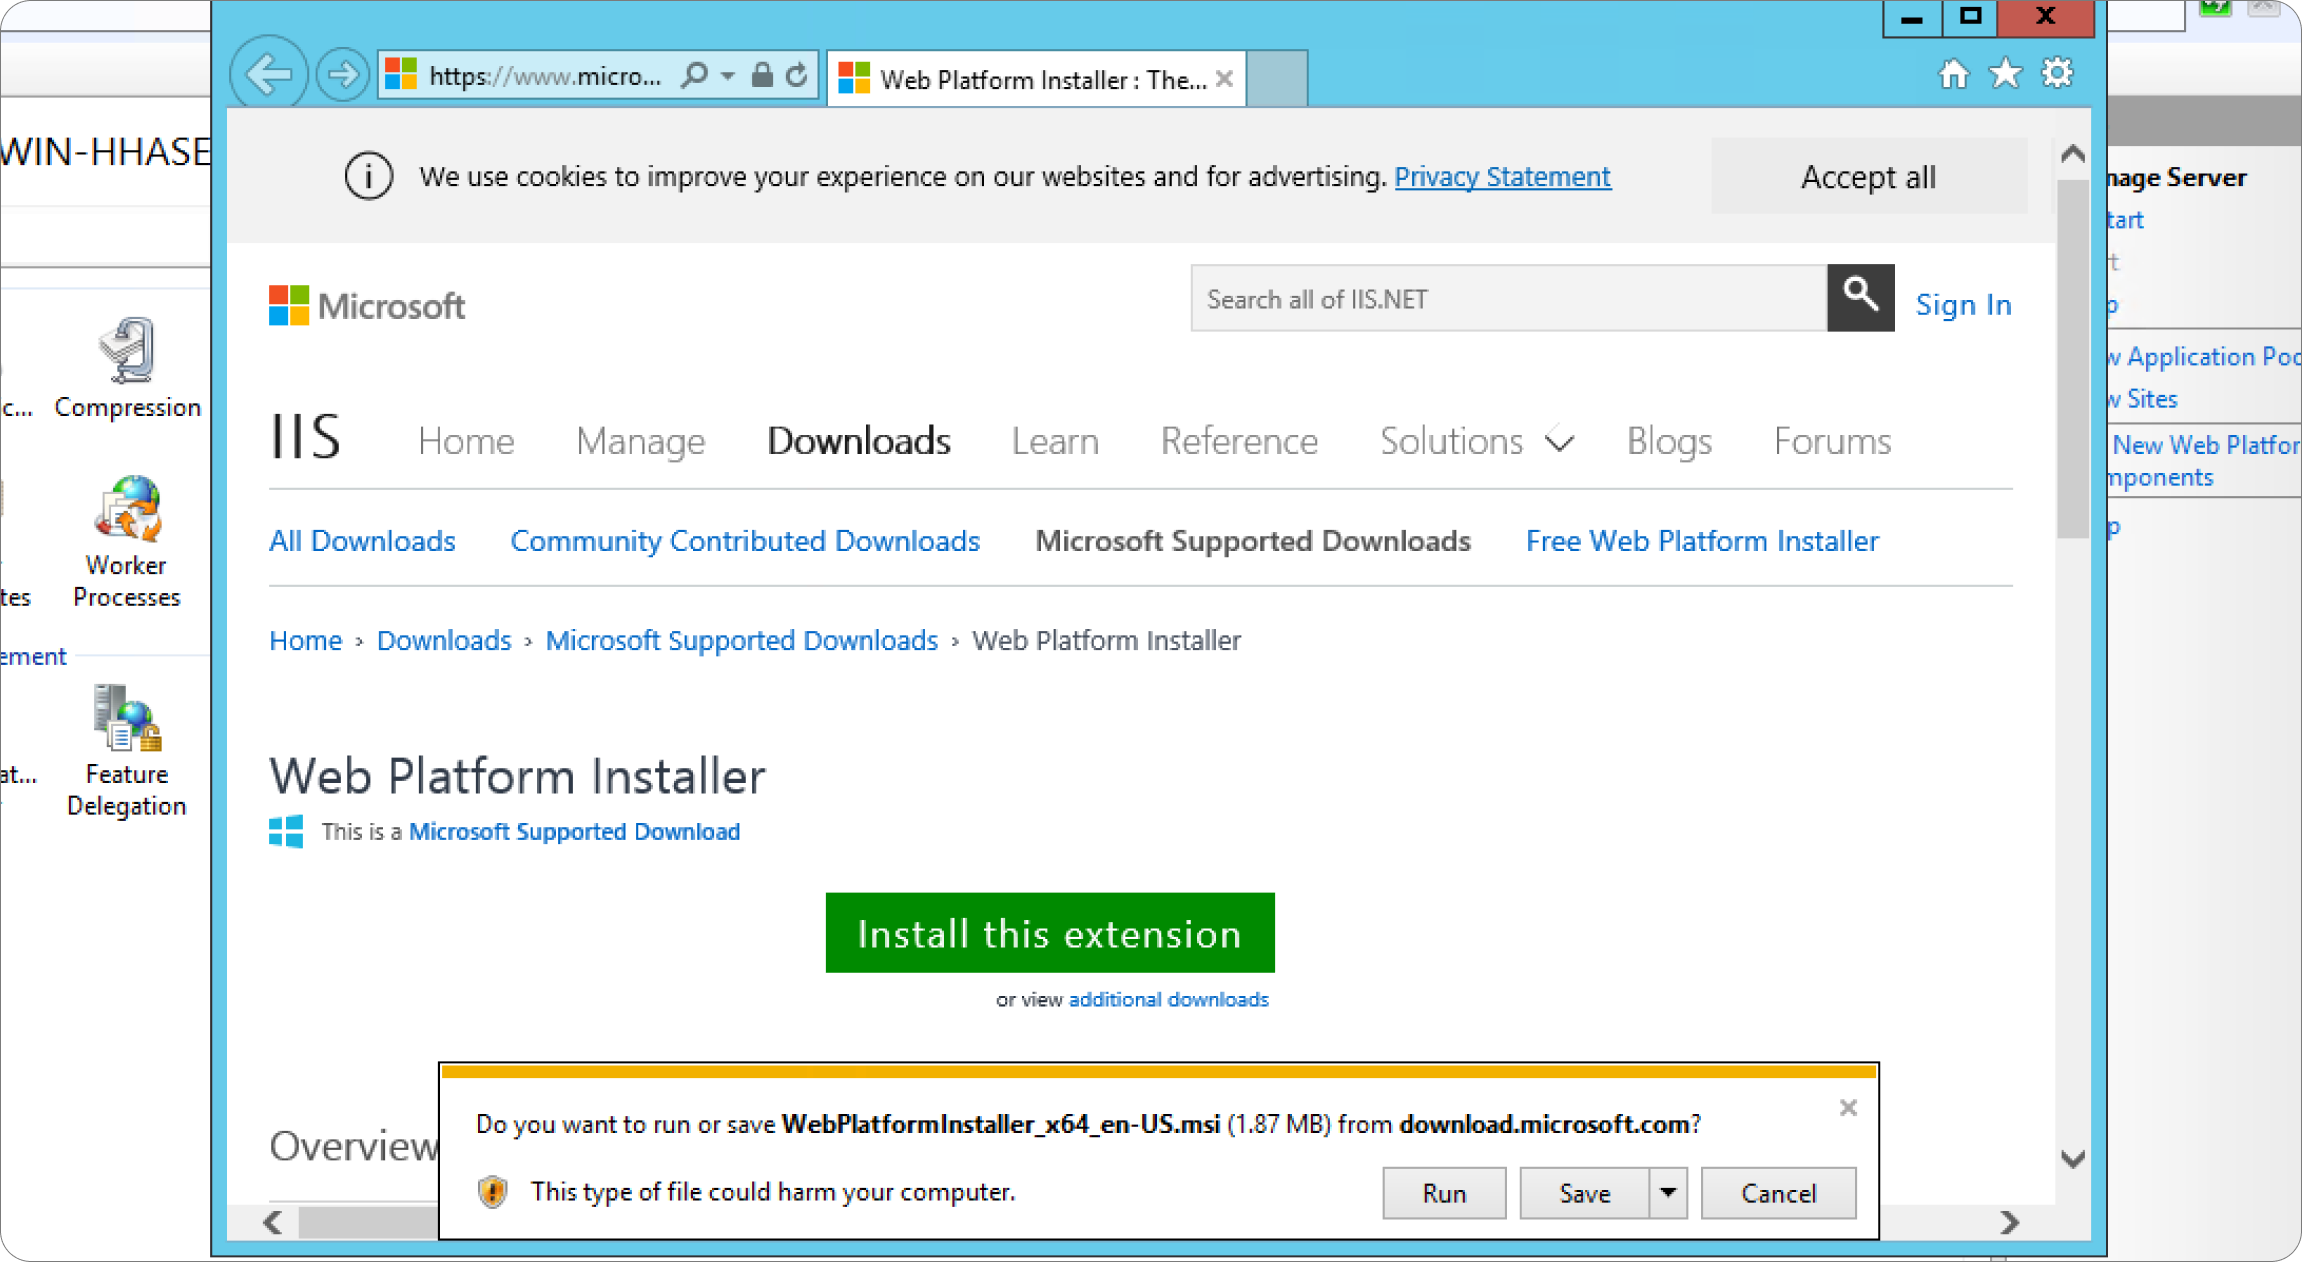Click the vertical scrollbar down arrow

point(2073,1159)
